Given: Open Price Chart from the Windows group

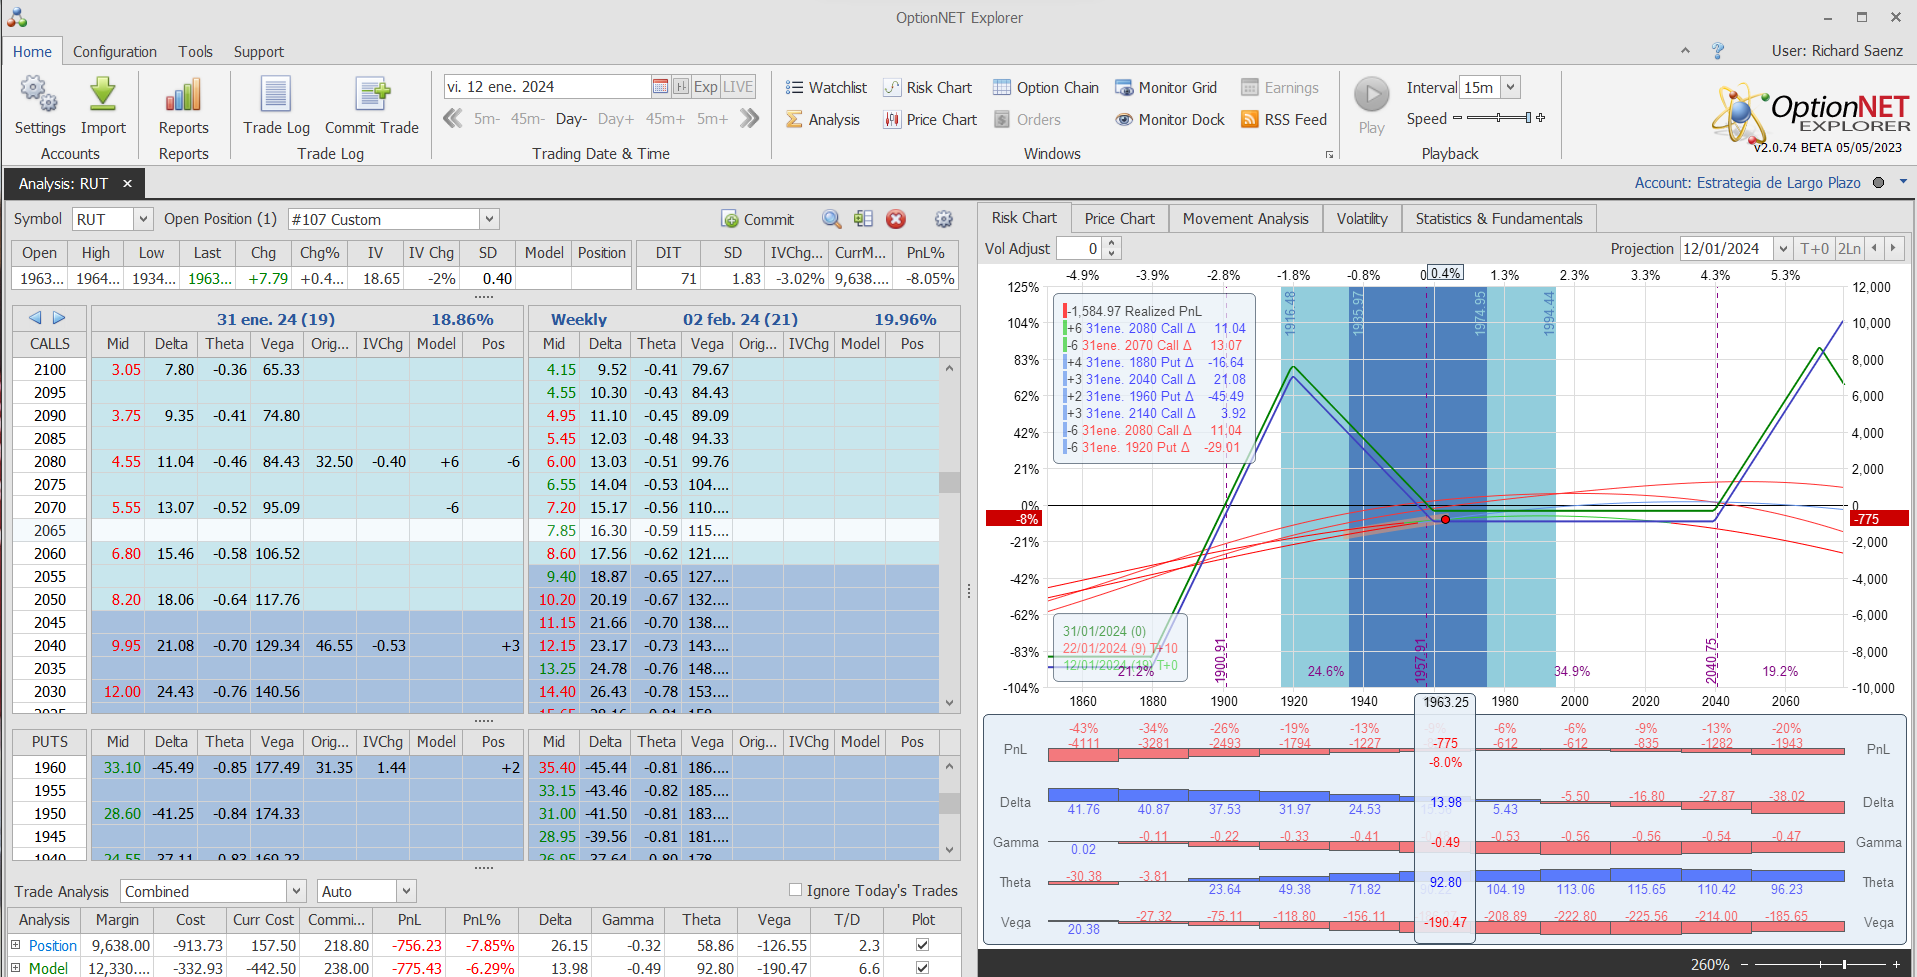Looking at the screenshot, I should 930,120.
